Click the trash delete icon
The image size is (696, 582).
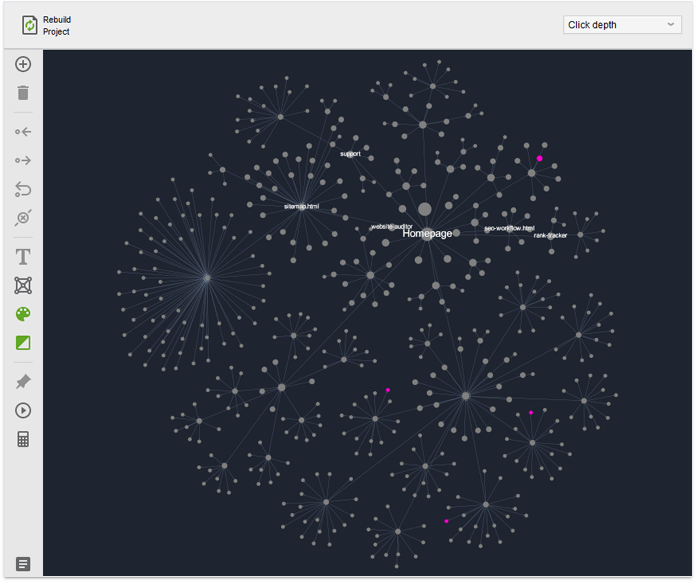23,93
